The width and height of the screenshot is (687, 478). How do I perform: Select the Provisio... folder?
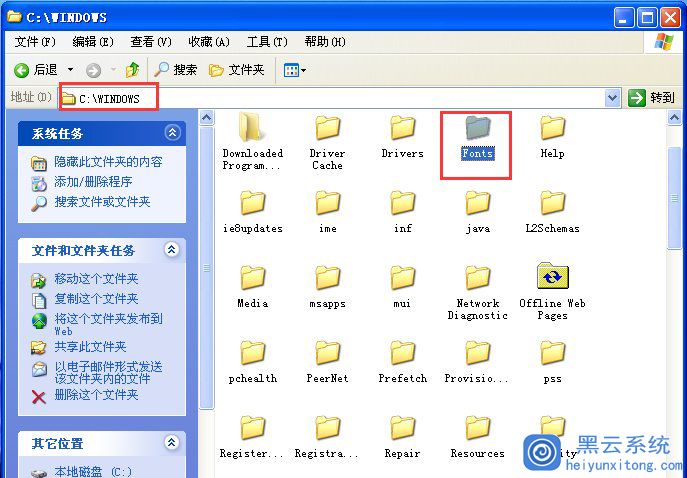coord(477,362)
